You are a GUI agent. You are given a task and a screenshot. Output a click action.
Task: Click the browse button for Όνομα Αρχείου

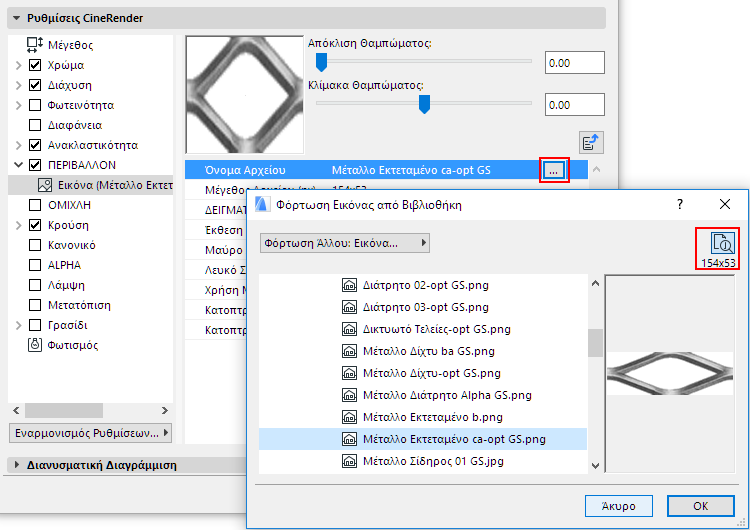(x=553, y=170)
